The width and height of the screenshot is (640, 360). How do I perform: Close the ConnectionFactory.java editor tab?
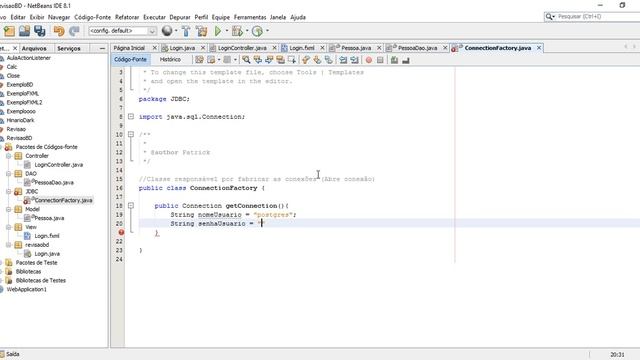[539, 48]
